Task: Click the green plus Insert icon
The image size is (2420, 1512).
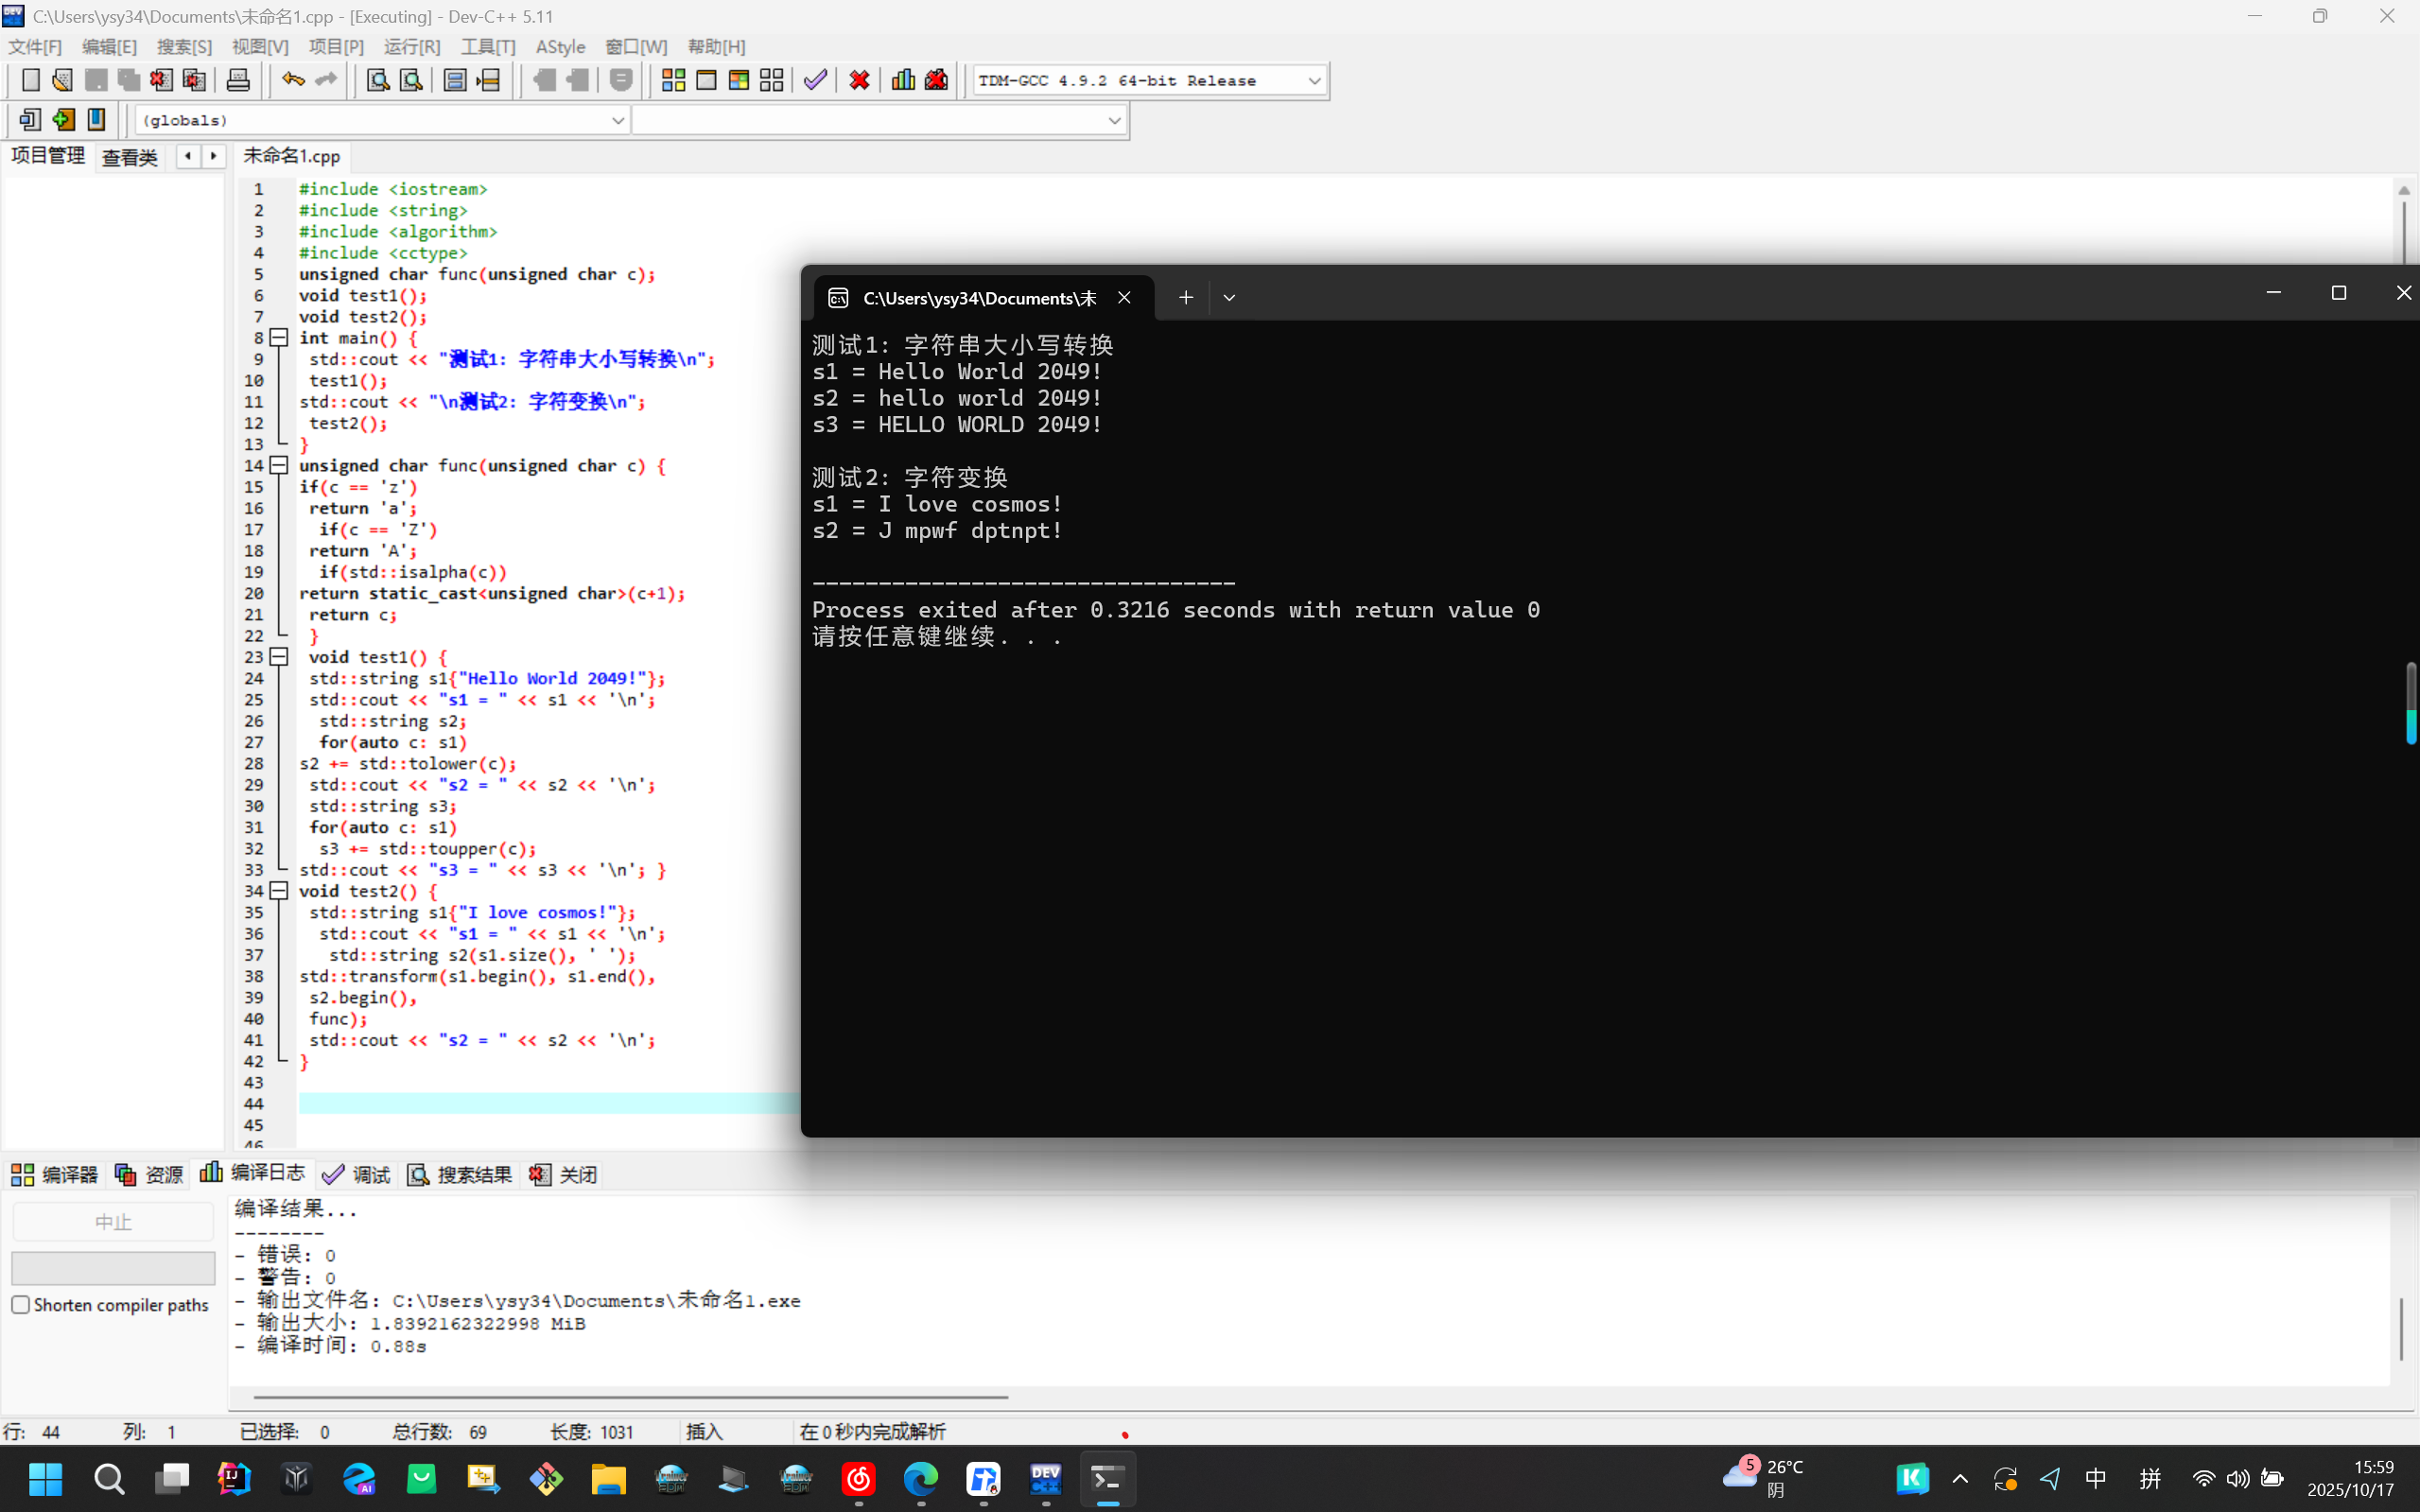Action: tap(63, 120)
